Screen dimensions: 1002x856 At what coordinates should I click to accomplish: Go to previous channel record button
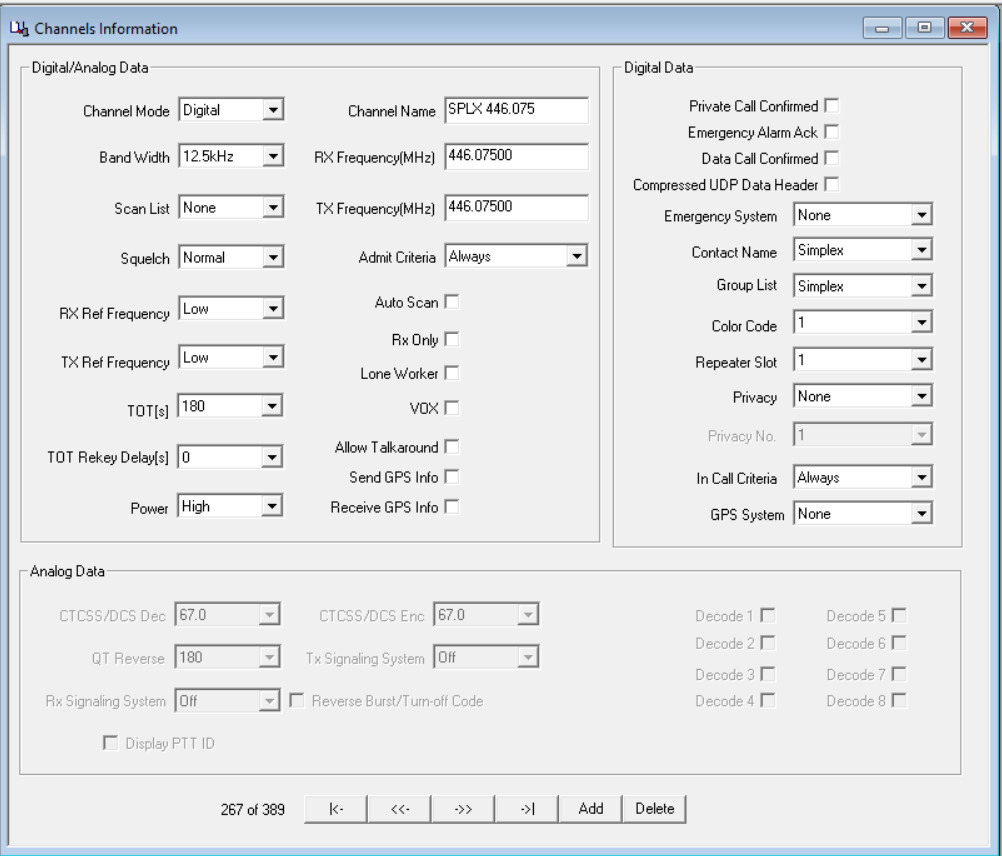tap(399, 809)
